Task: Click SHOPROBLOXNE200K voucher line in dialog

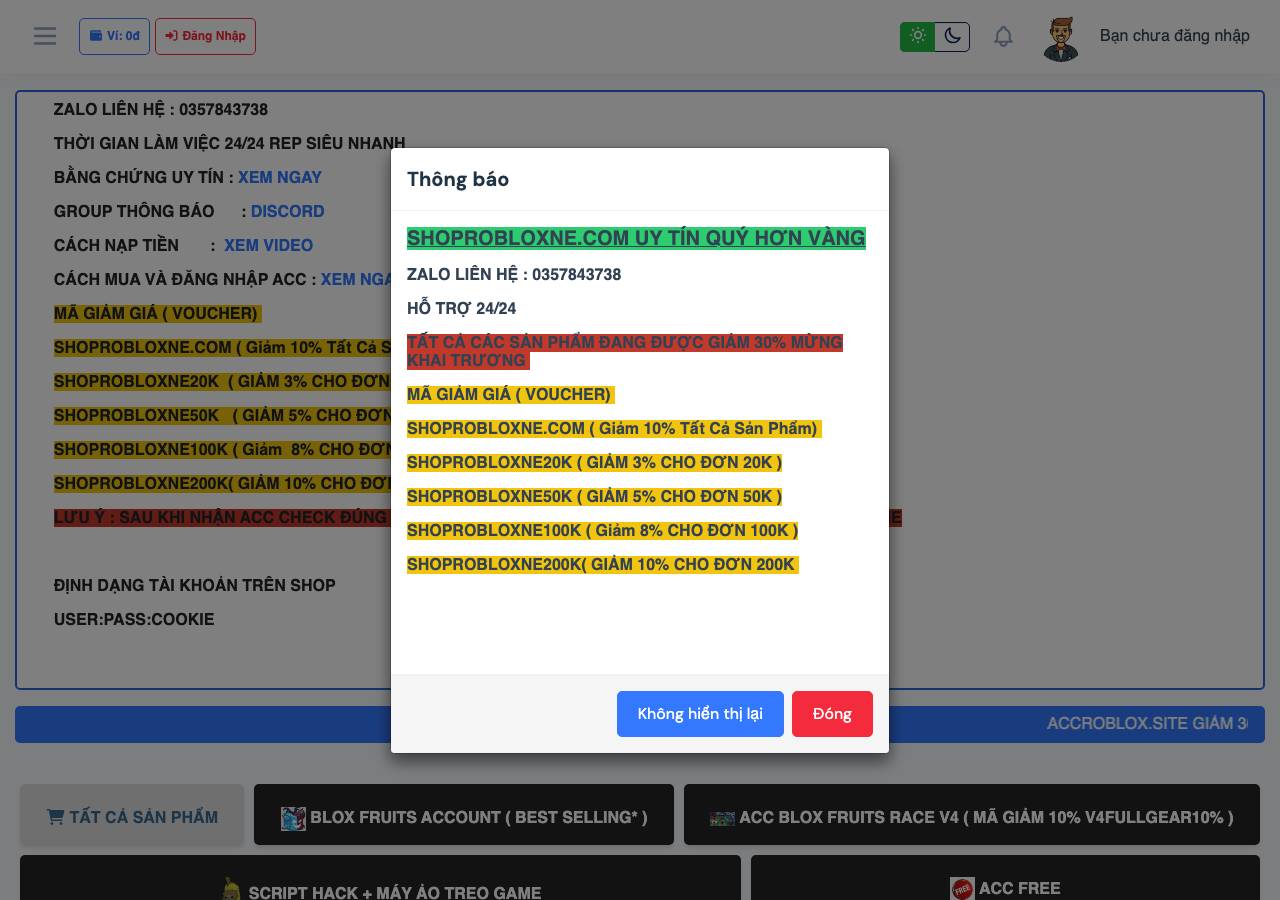Action: click(603, 564)
